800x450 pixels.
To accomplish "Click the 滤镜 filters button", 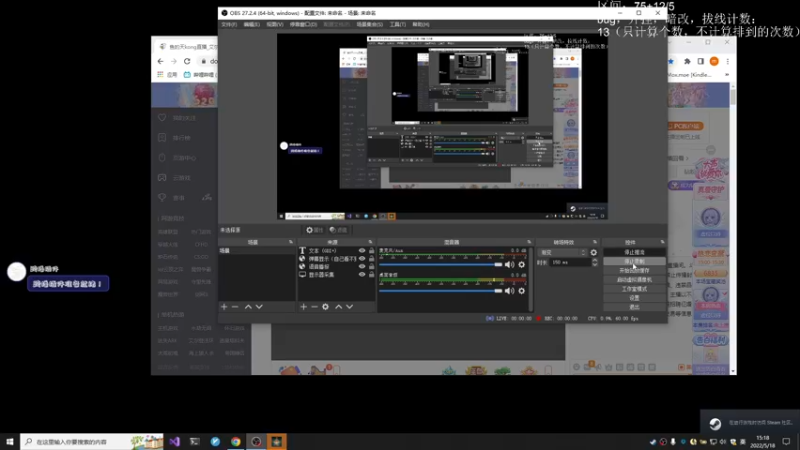I will point(338,230).
